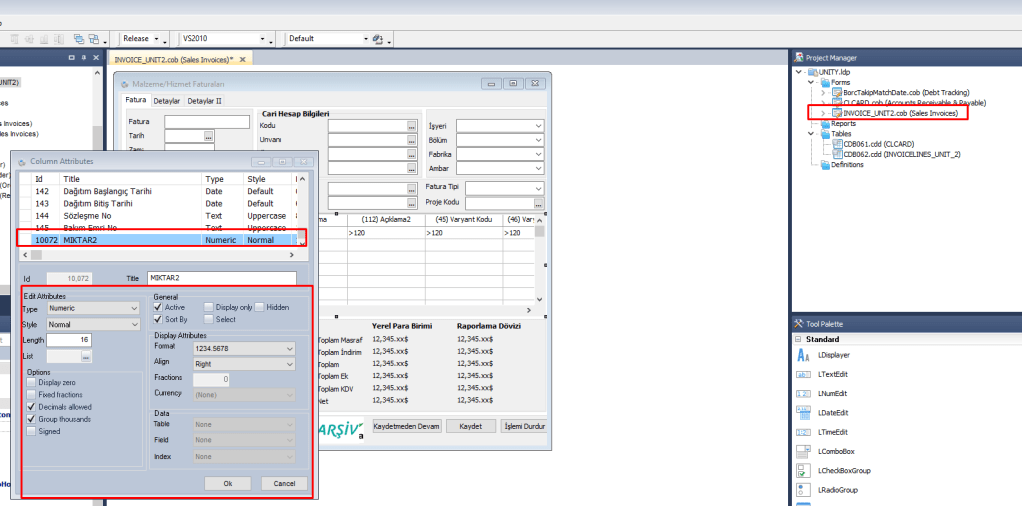Switch to the Detaylar tab

coord(166,101)
